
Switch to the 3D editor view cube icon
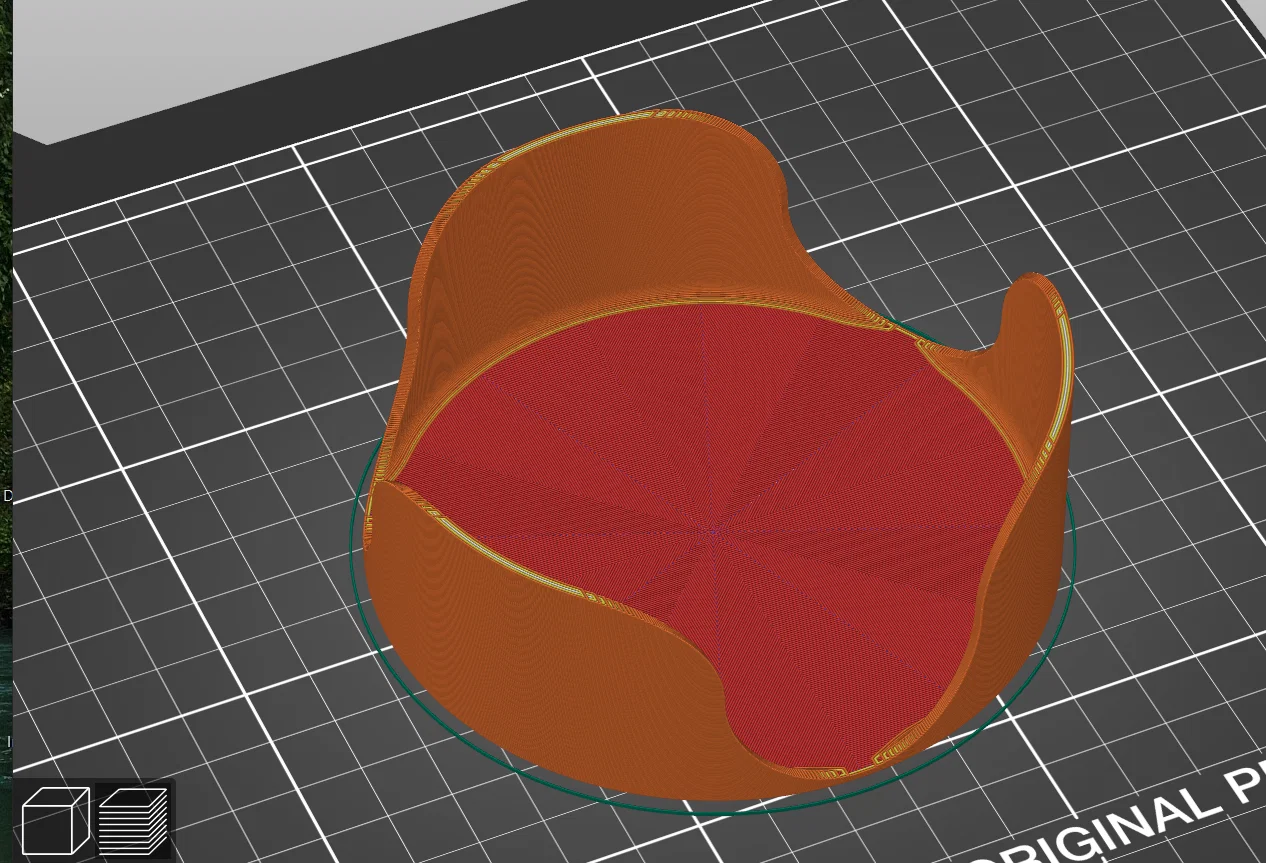(x=55, y=820)
